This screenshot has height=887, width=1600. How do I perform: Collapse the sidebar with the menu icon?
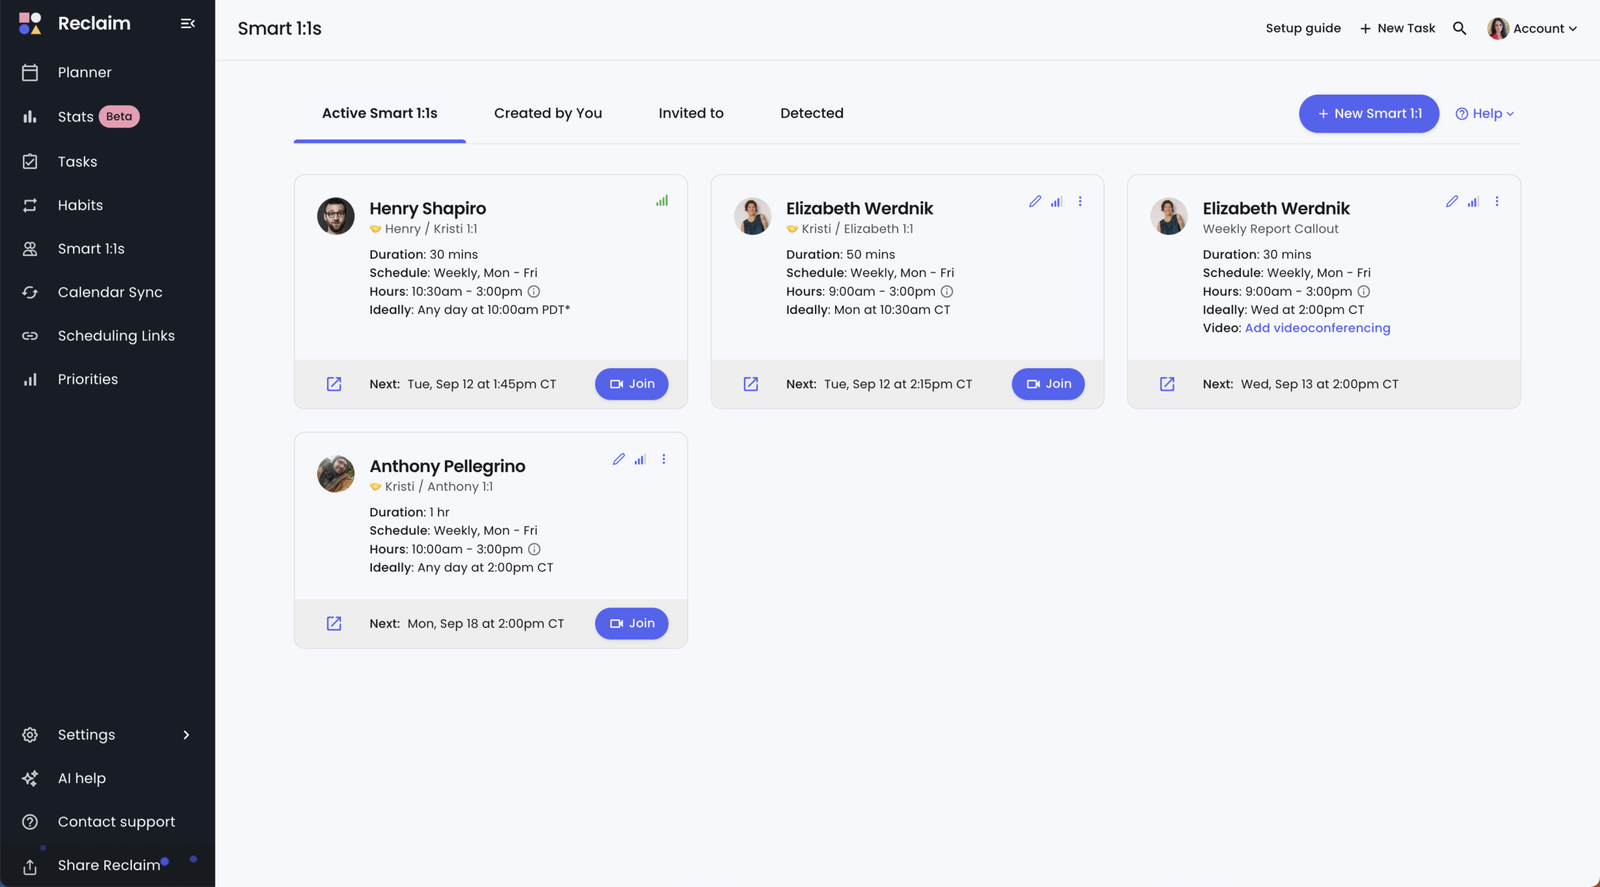(x=187, y=23)
